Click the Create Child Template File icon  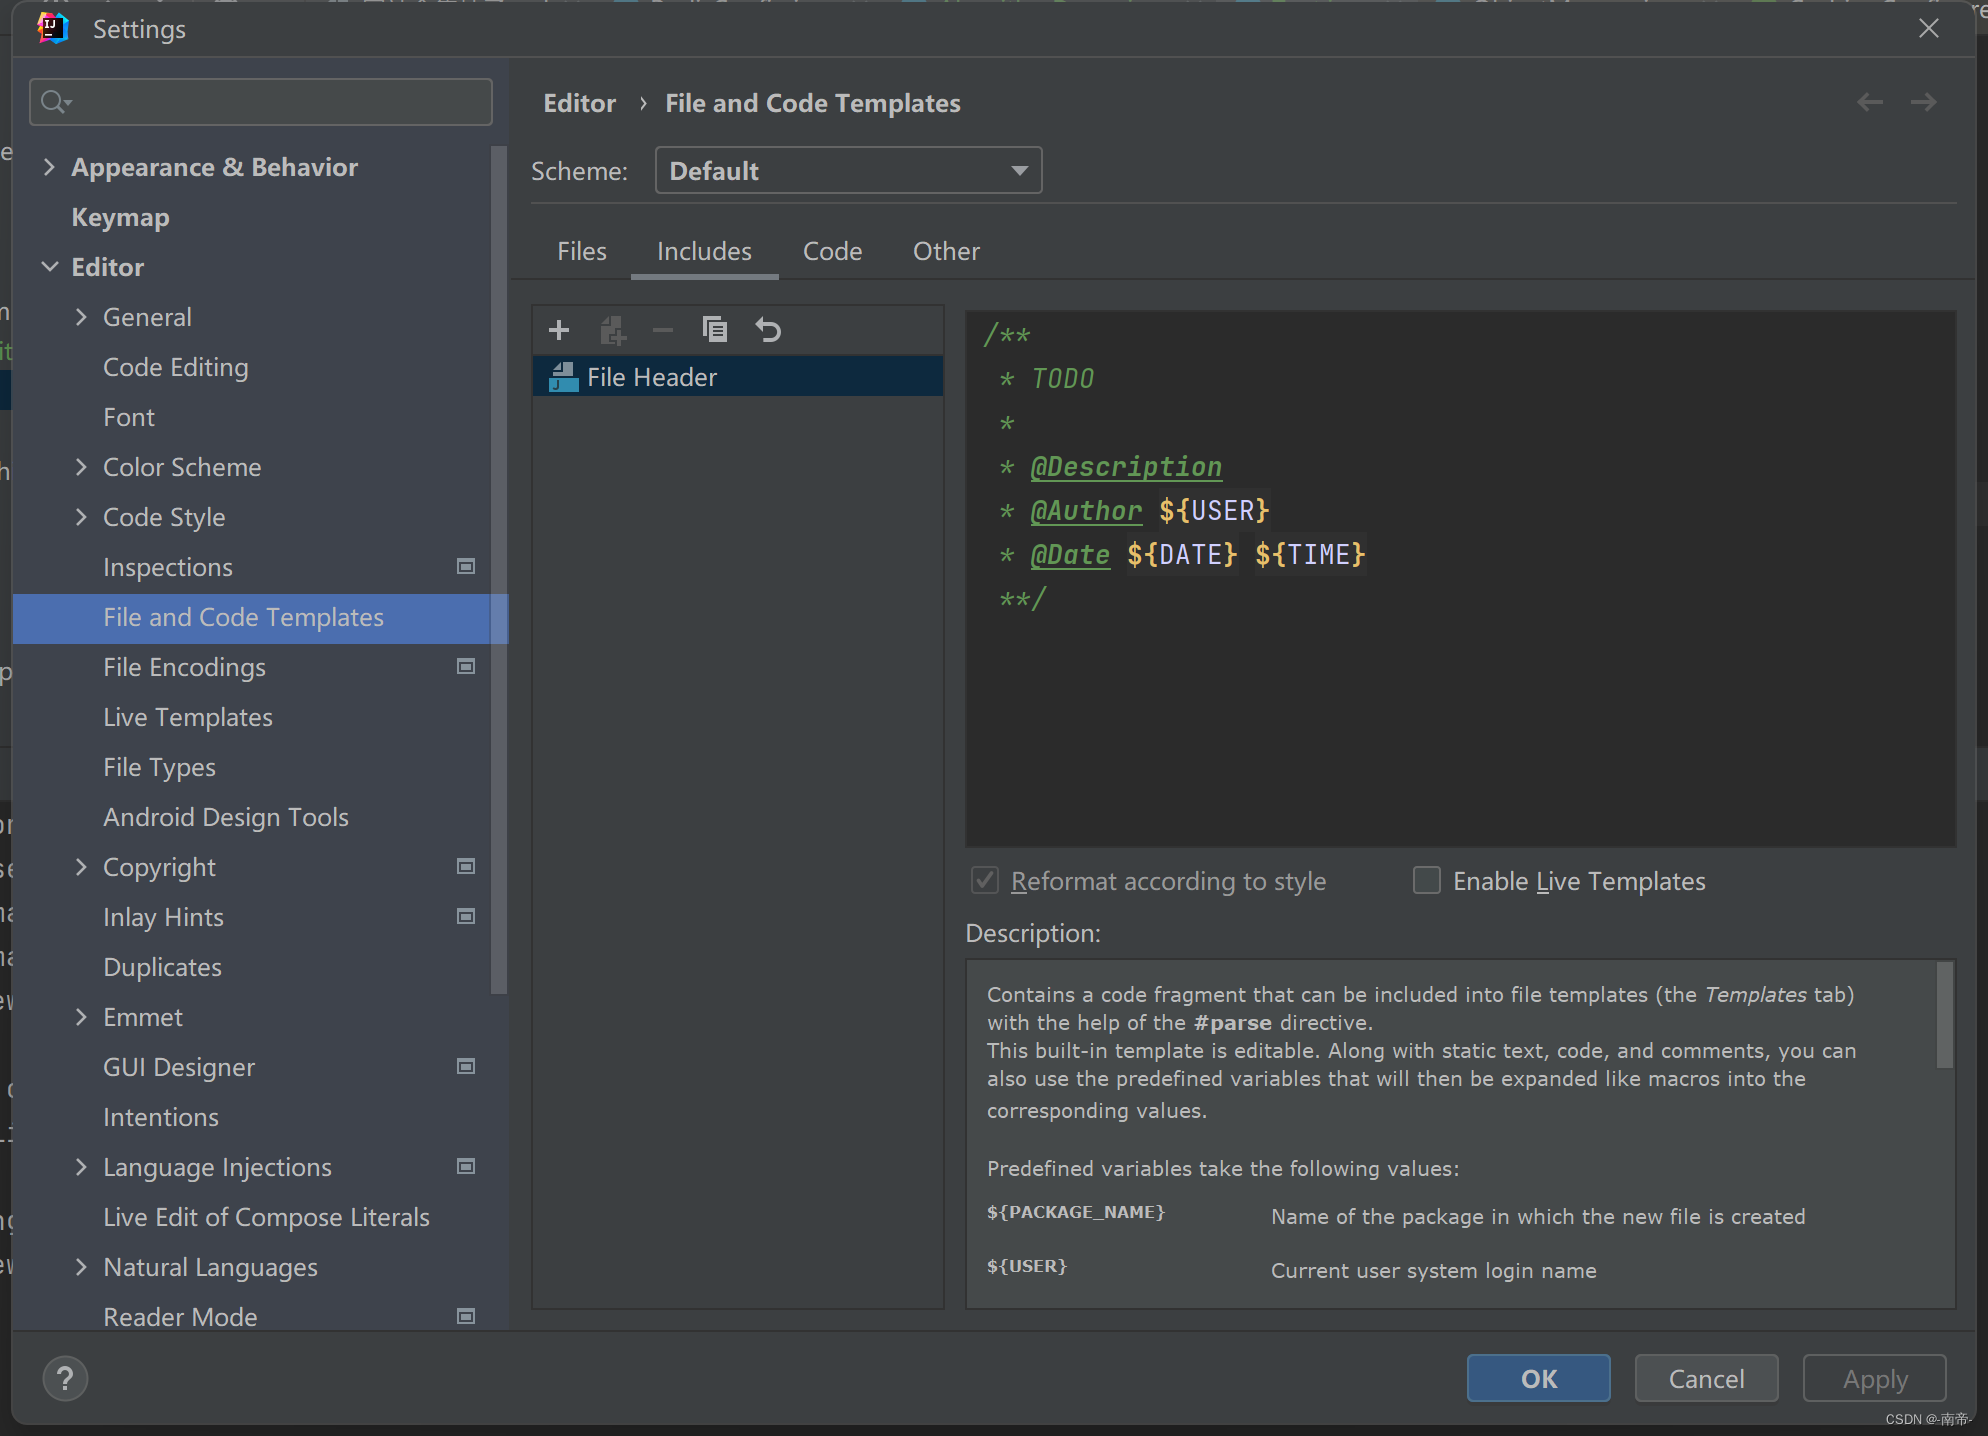point(612,330)
